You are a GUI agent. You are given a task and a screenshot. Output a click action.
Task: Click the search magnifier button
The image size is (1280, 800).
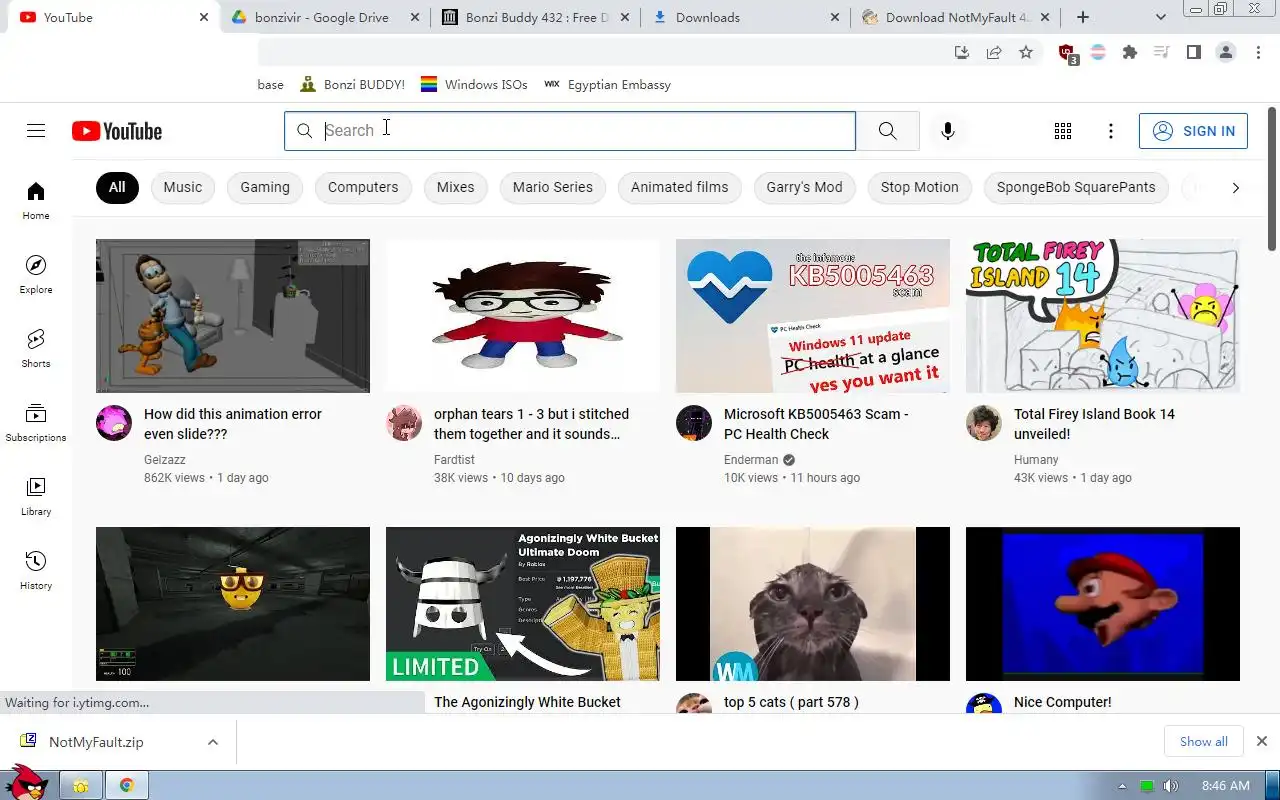tap(887, 131)
